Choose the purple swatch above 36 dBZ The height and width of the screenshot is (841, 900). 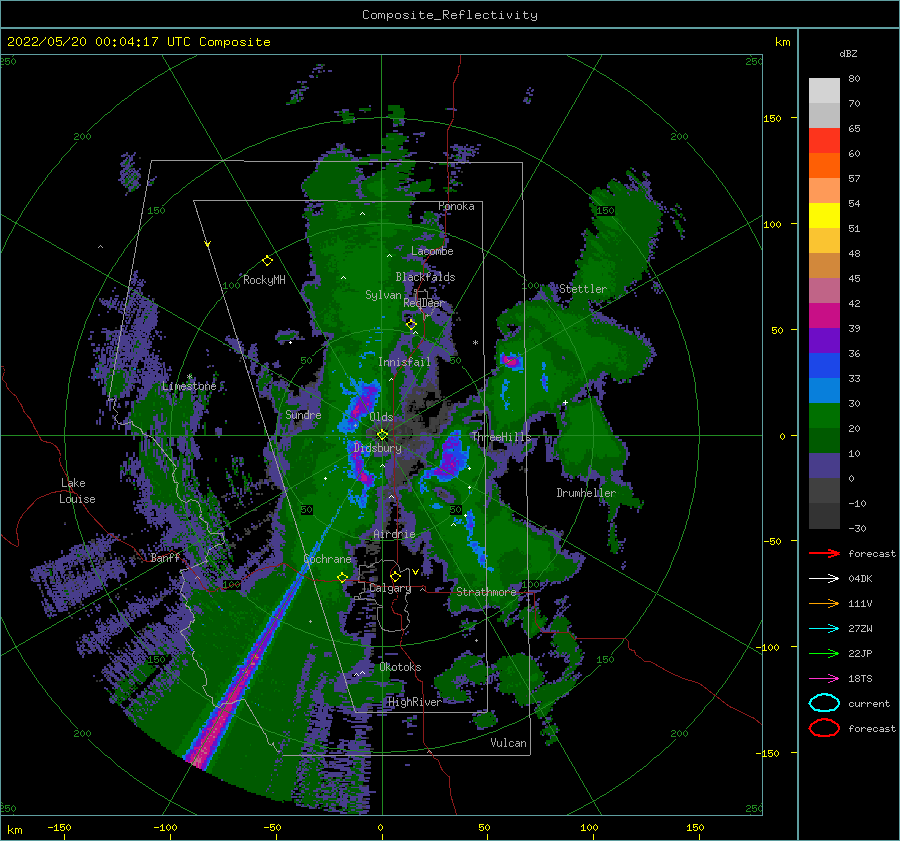(824, 341)
